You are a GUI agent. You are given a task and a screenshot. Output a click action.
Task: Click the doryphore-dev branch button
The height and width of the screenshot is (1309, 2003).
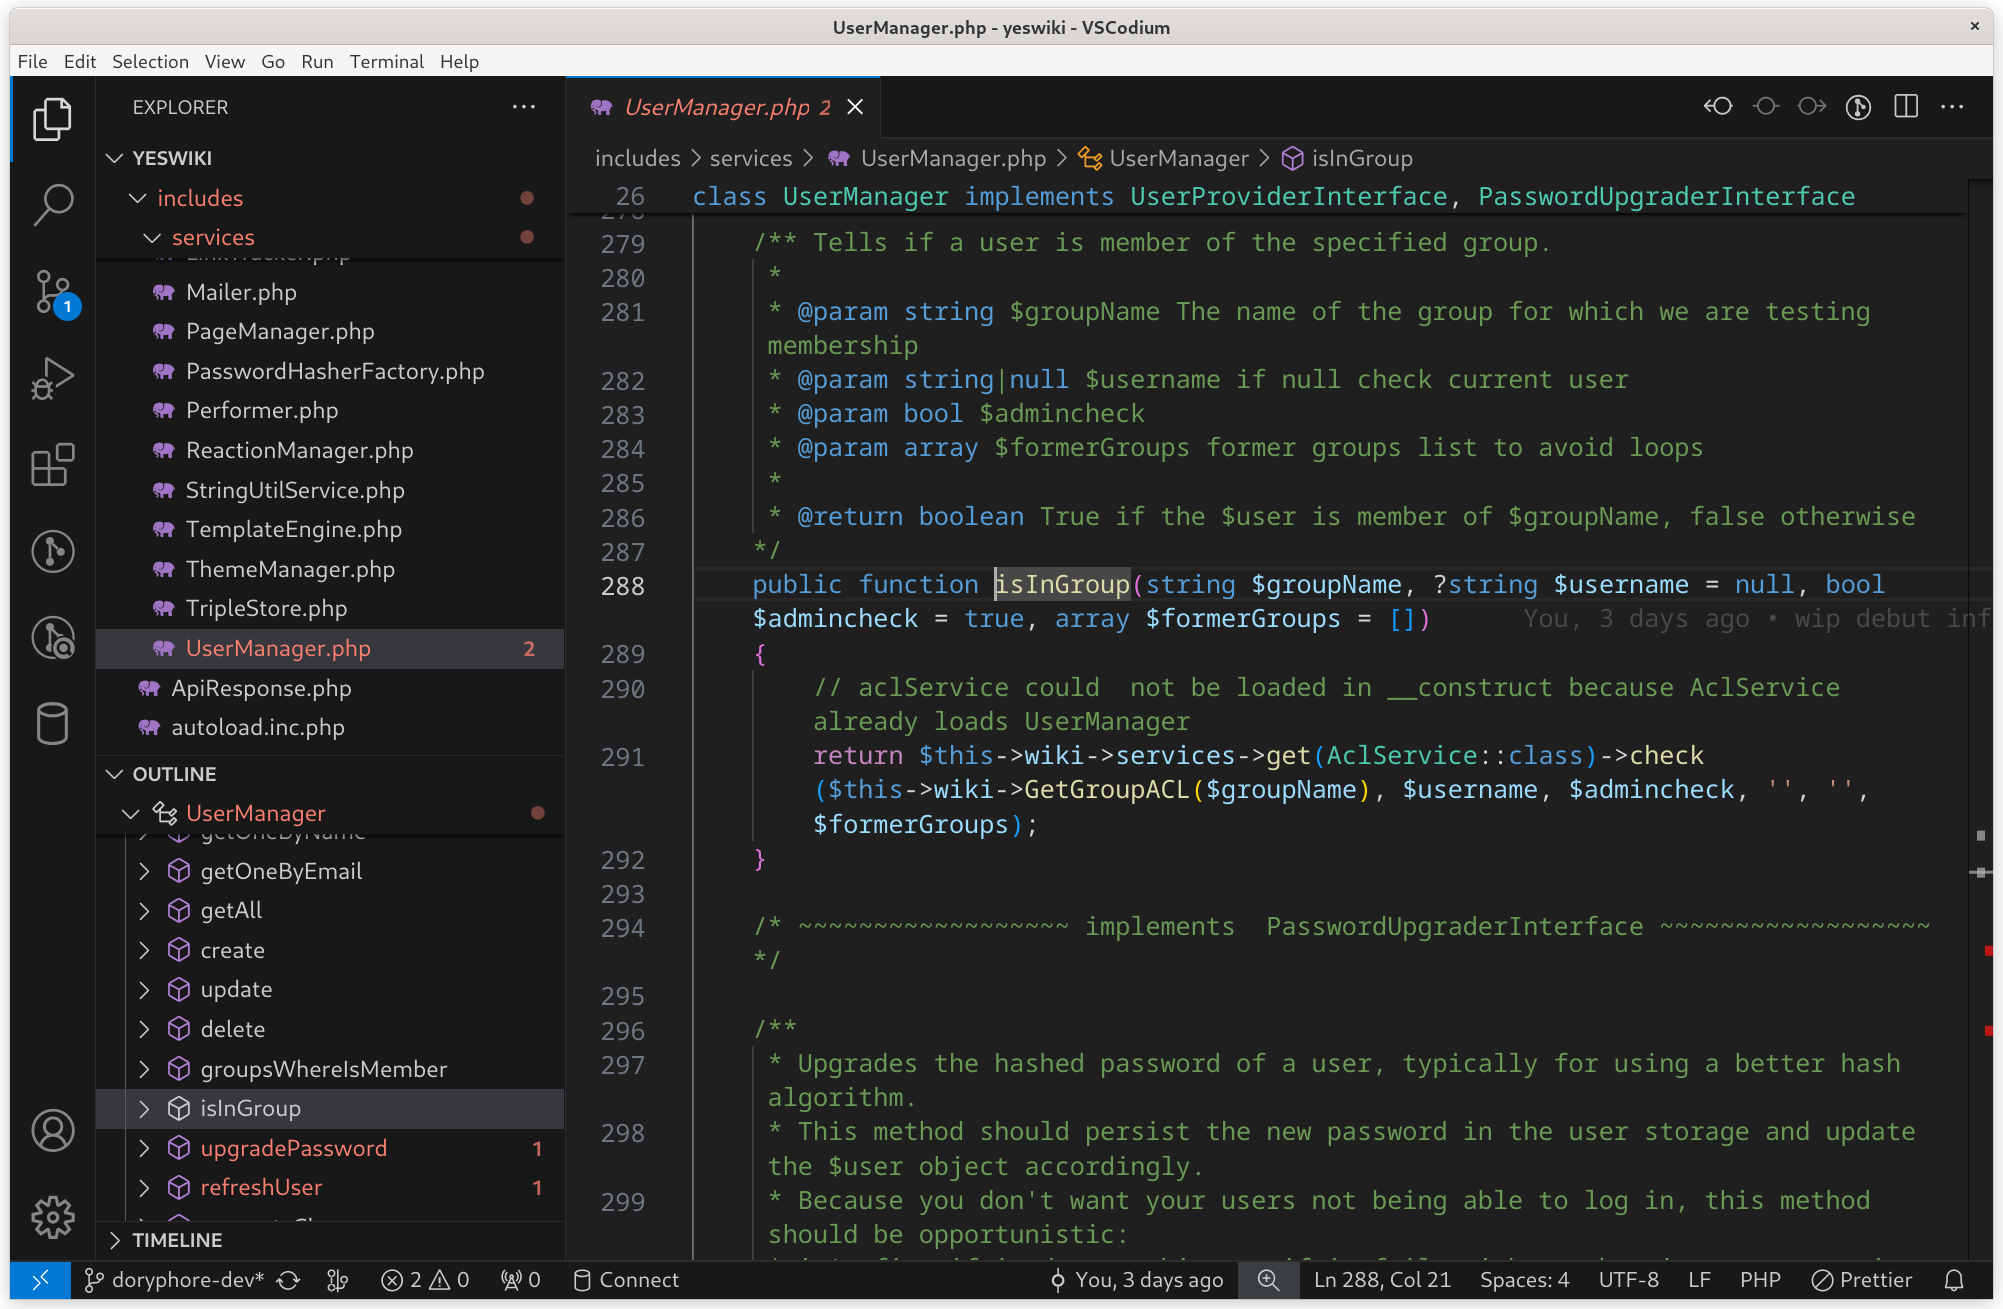(175, 1279)
